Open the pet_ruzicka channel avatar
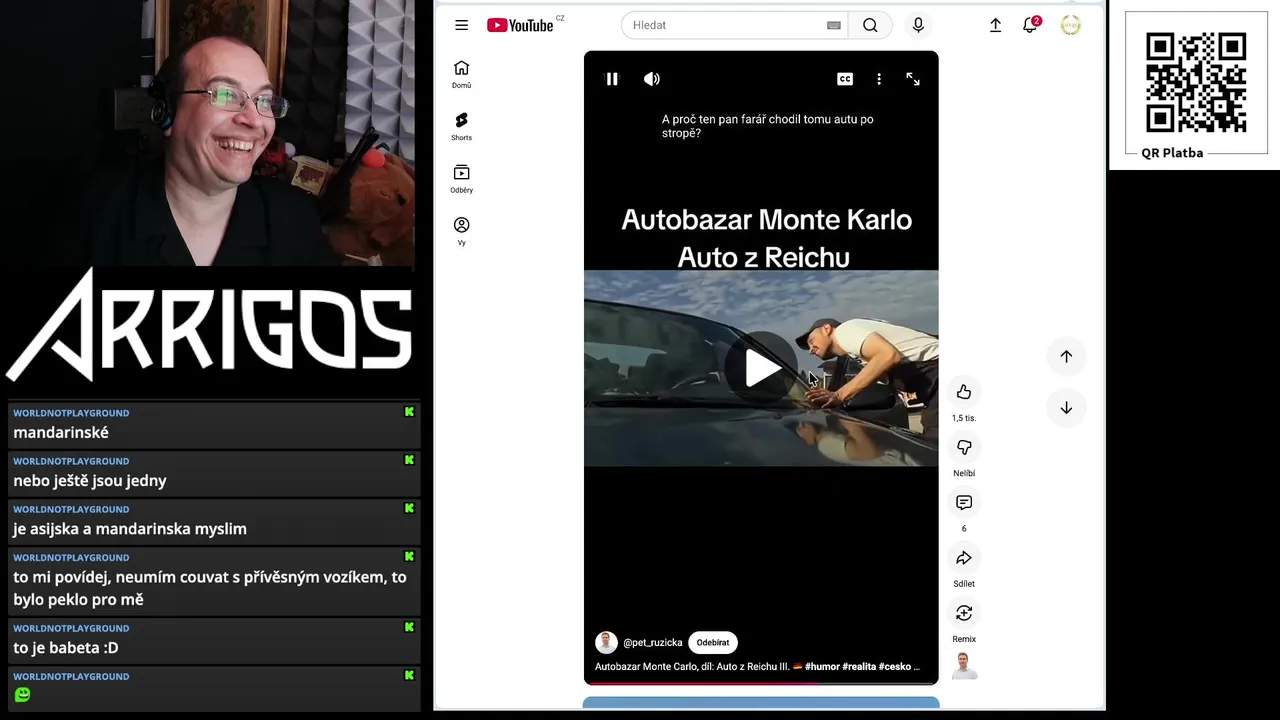 pyautogui.click(x=606, y=643)
